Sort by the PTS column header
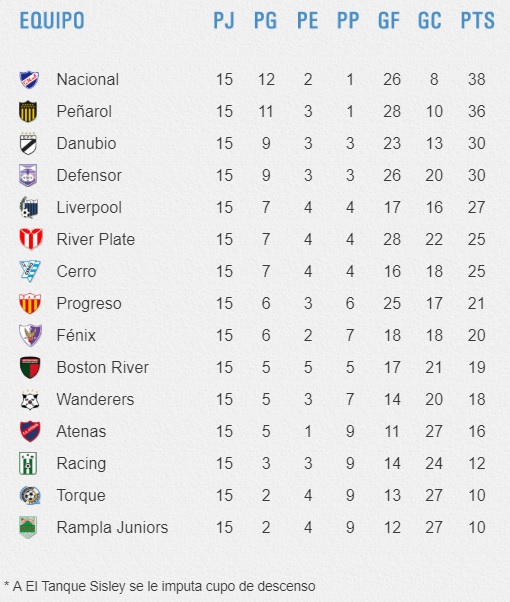The image size is (510, 602). [x=477, y=20]
